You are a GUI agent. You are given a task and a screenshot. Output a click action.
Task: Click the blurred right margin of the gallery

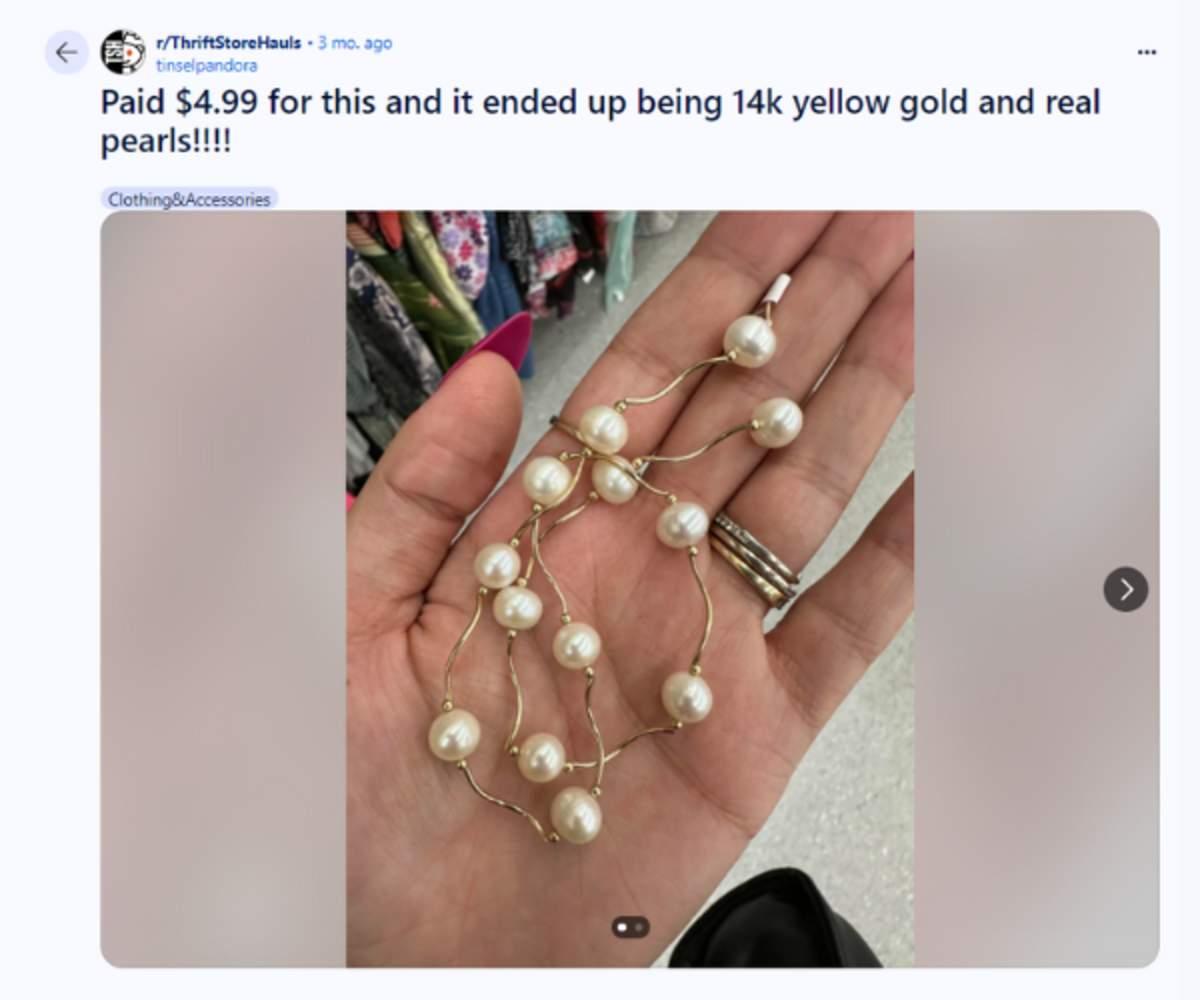tap(1036, 589)
